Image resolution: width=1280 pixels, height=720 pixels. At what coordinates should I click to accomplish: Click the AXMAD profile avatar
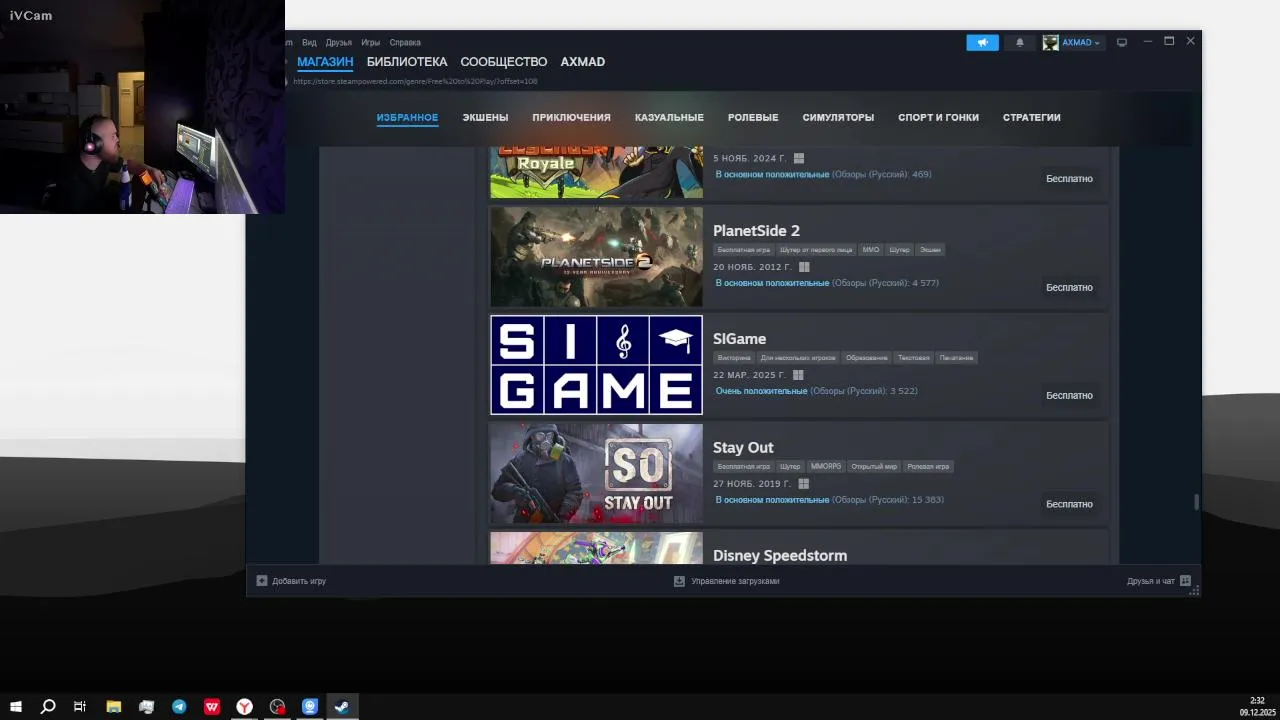point(1050,42)
